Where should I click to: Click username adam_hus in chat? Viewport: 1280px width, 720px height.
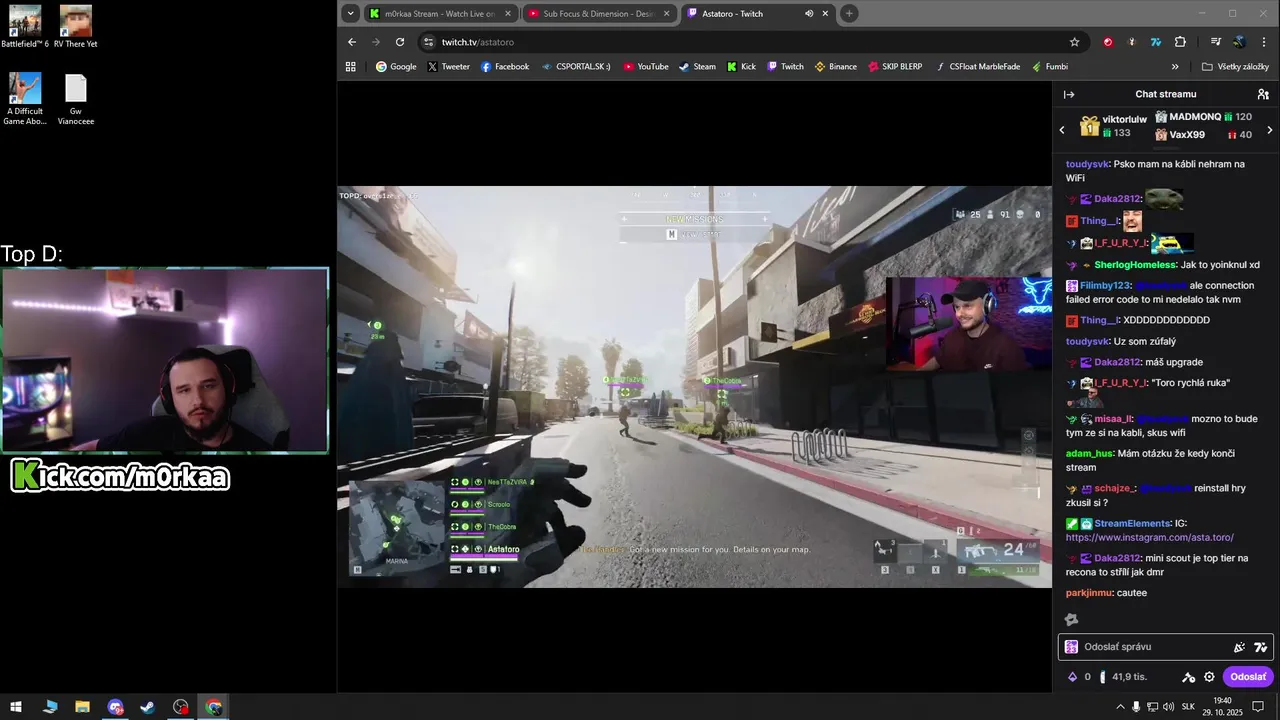pos(1089,453)
